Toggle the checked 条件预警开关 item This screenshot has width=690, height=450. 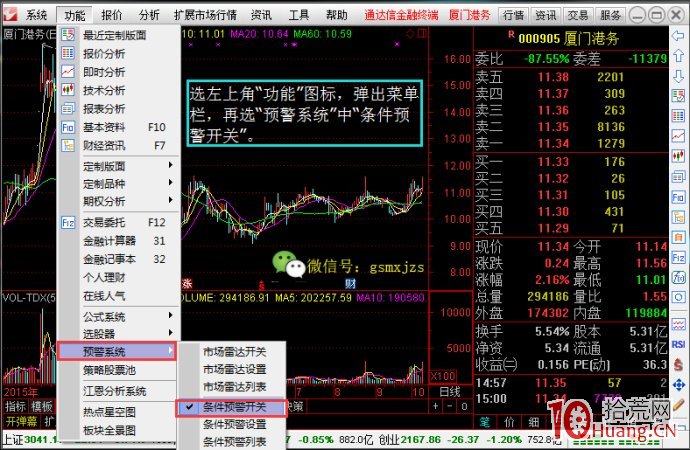[231, 408]
